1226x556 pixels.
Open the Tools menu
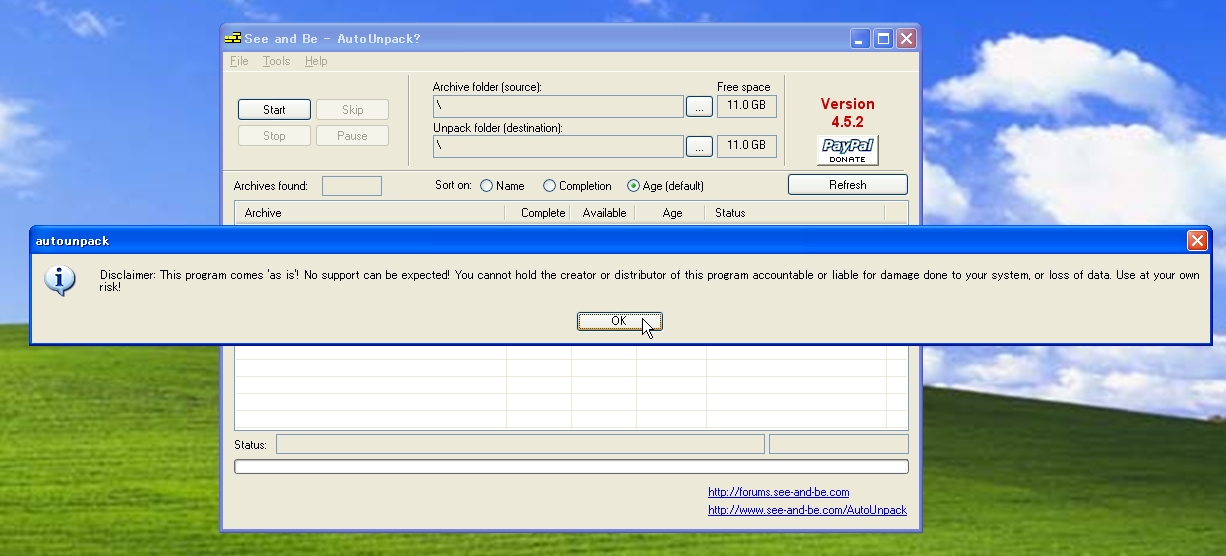pos(276,61)
